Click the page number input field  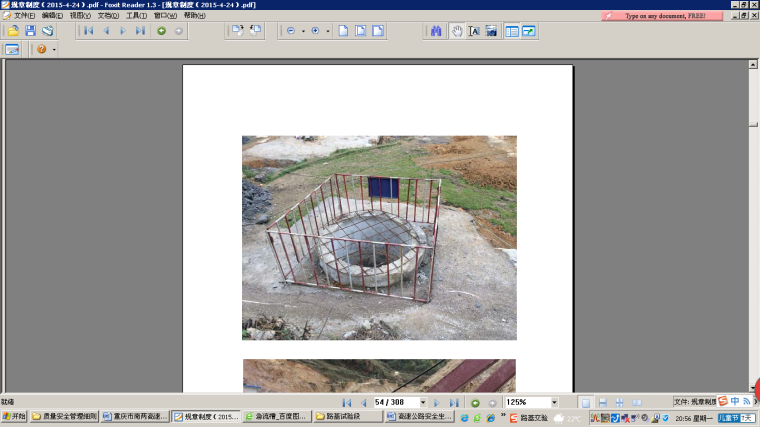[x=394, y=402]
